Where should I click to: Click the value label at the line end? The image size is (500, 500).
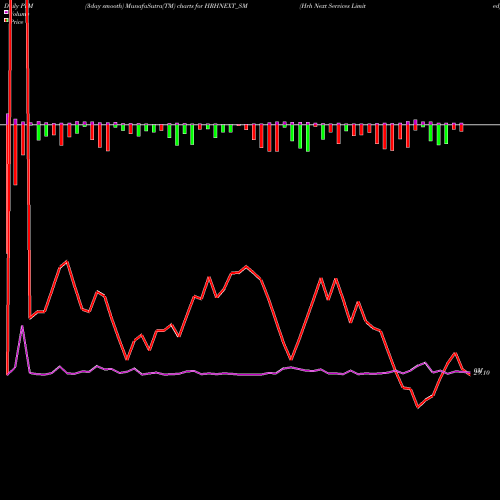point(482,372)
